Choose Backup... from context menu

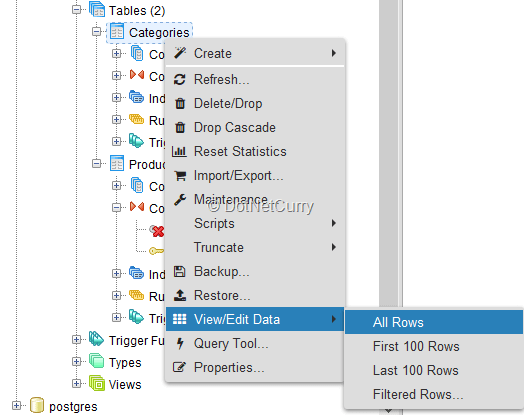tap(255, 272)
